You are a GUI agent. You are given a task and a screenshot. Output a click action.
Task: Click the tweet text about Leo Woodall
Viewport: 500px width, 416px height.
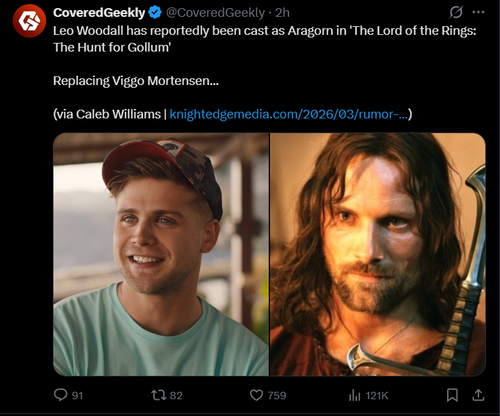265,39
